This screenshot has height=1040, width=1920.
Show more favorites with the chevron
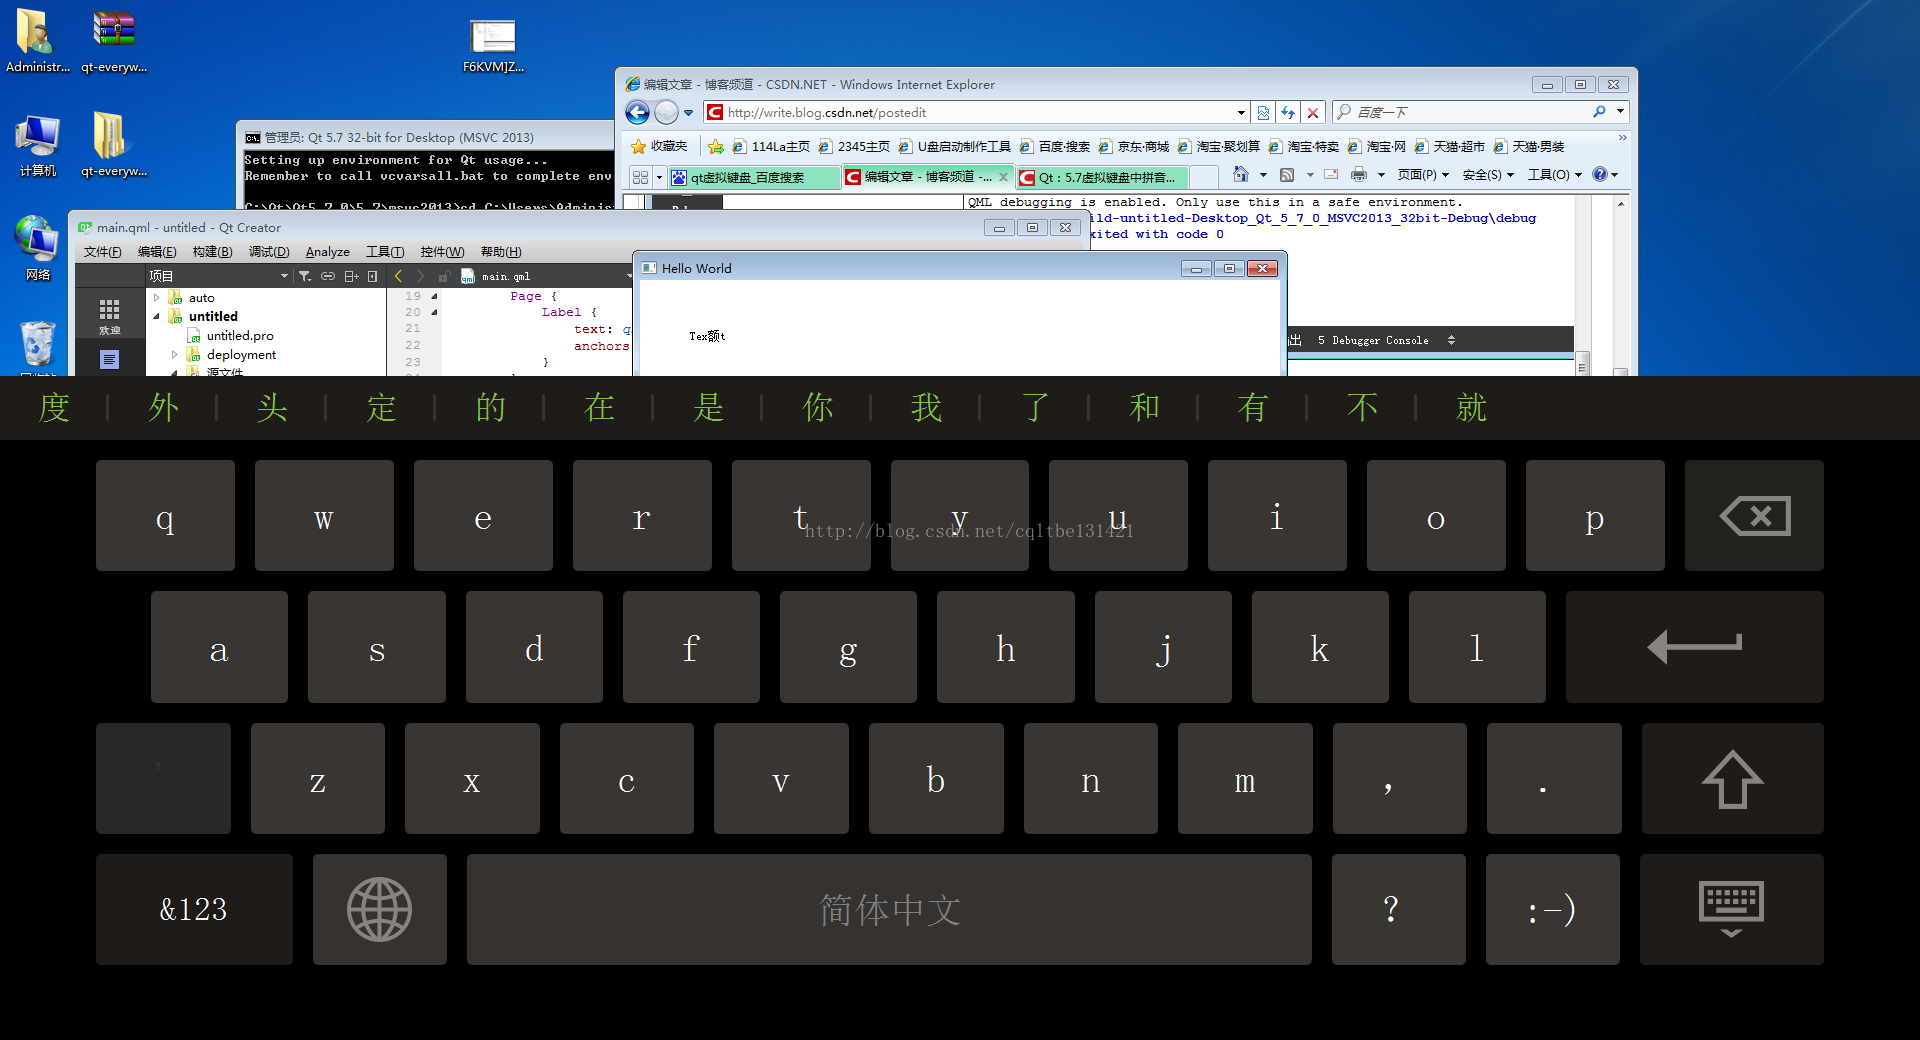coord(1622,138)
